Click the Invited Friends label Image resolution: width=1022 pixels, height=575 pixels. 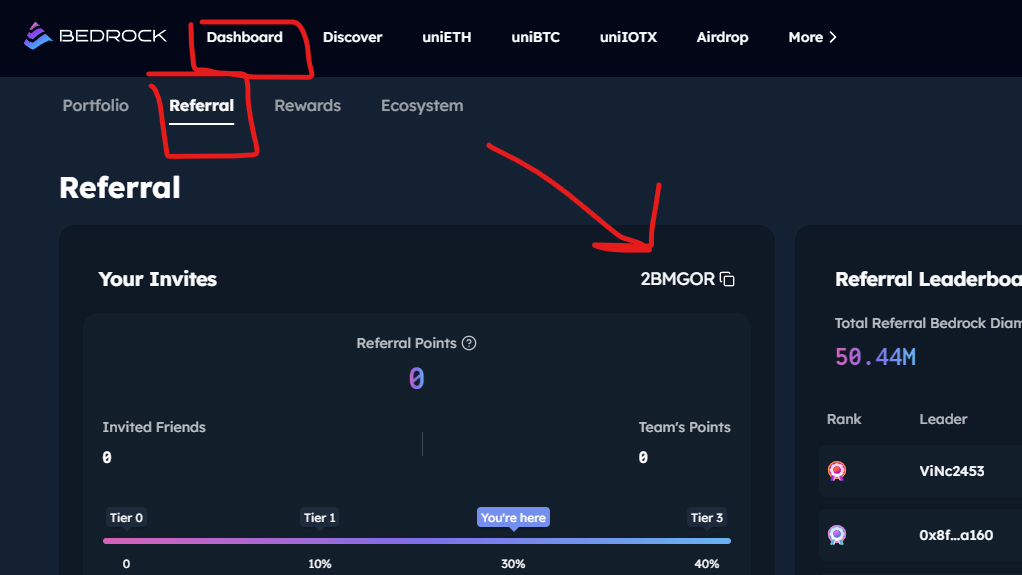(154, 427)
